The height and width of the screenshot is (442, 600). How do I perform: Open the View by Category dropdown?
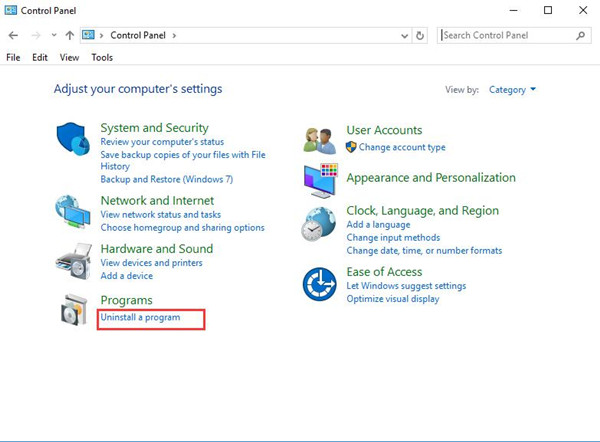[512, 90]
